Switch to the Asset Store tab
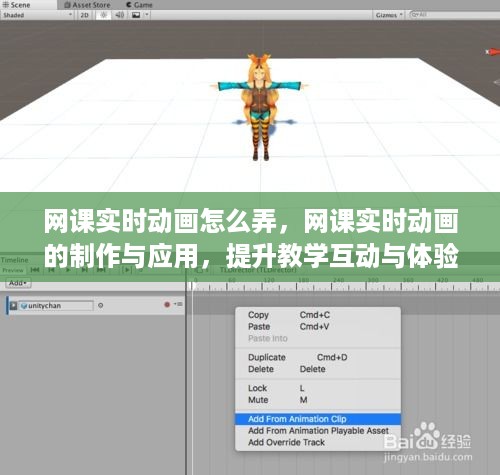 tap(87, 5)
